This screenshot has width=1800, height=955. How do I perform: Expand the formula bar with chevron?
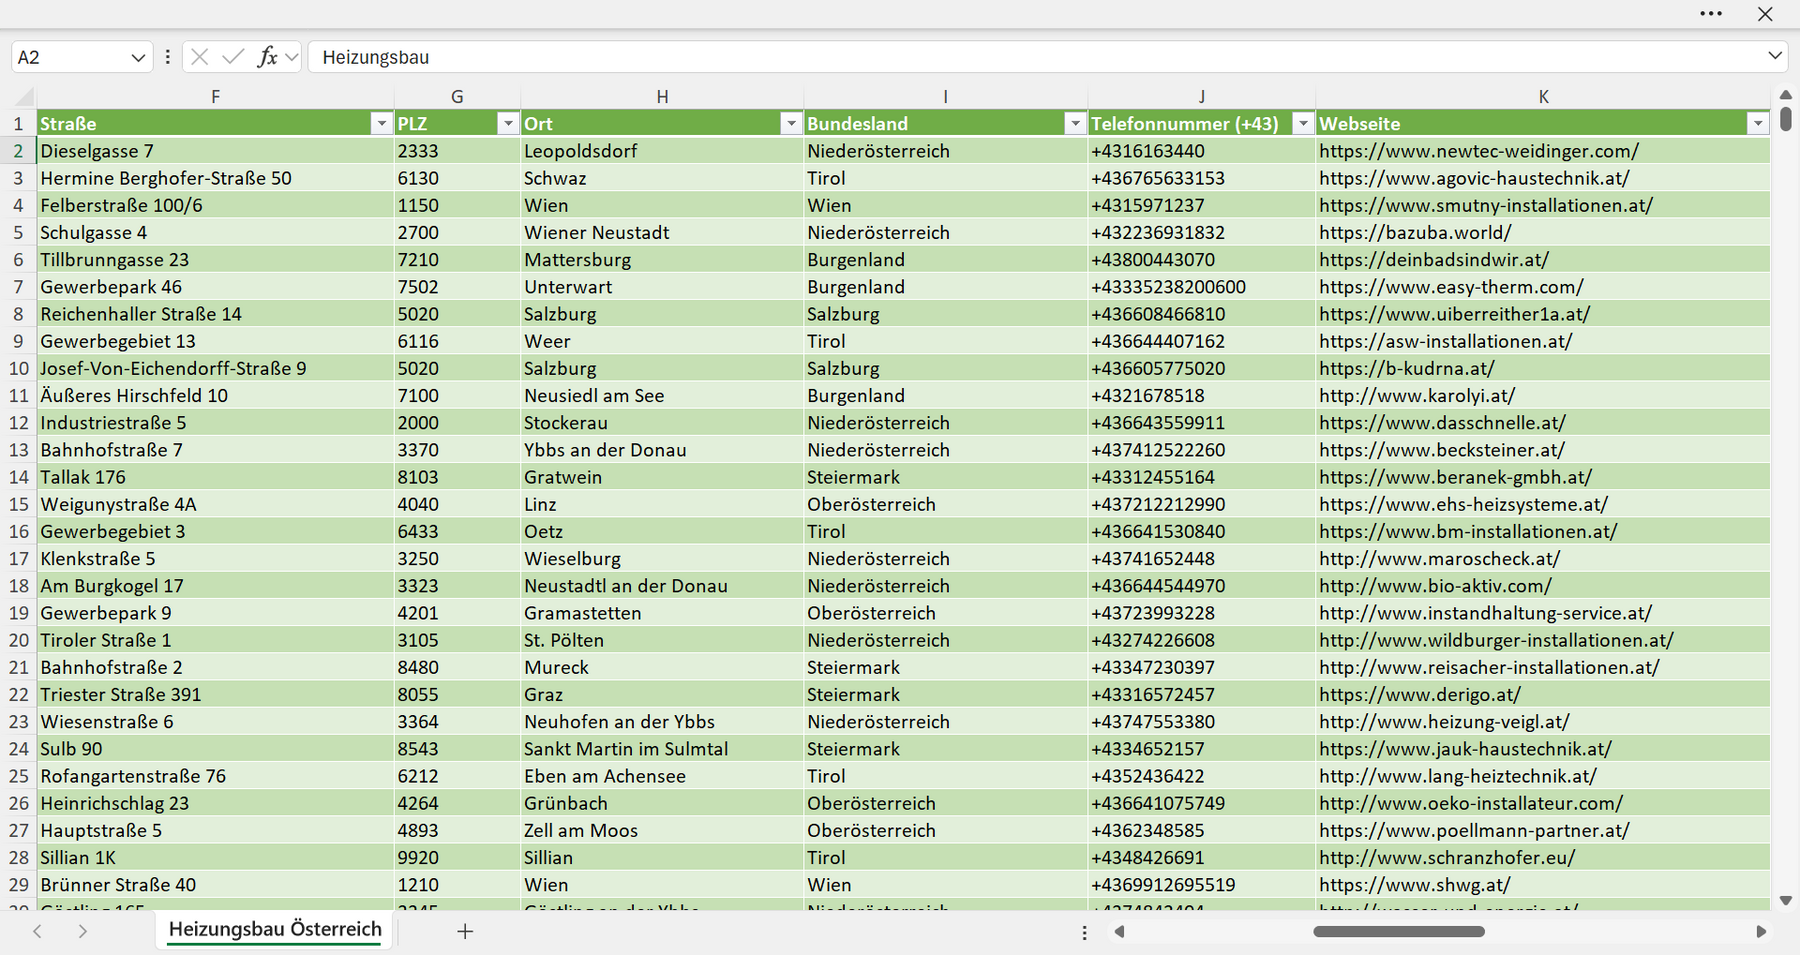[x=1775, y=56]
